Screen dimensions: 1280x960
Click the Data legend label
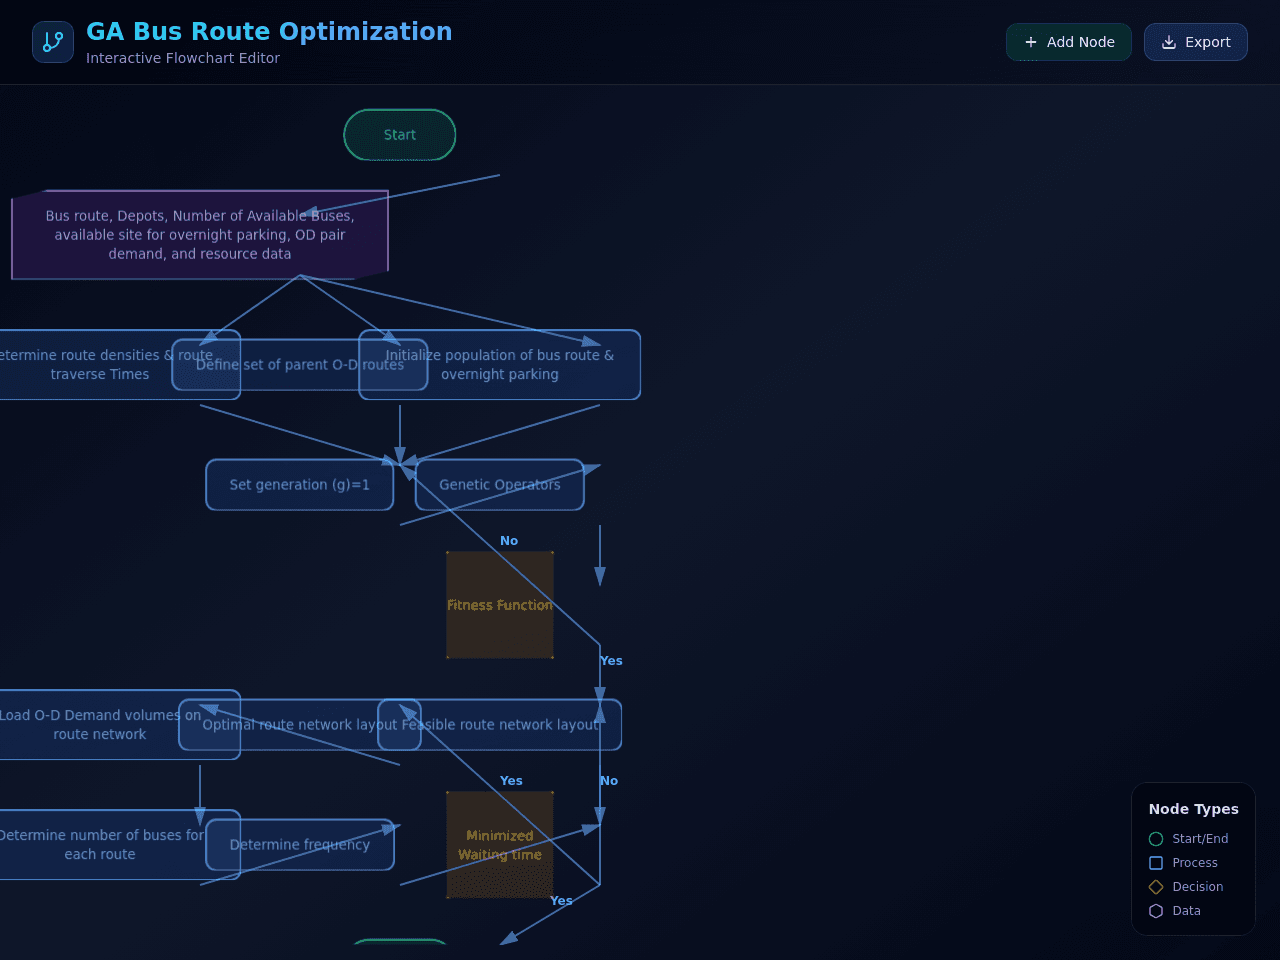(x=1186, y=911)
